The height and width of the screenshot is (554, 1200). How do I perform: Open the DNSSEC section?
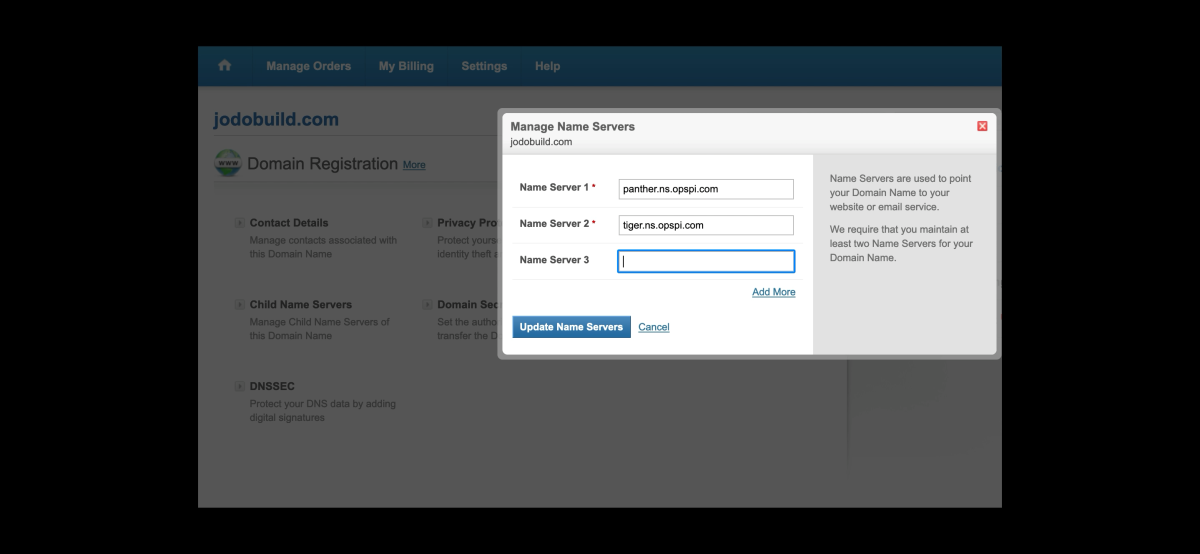pyautogui.click(x=272, y=387)
